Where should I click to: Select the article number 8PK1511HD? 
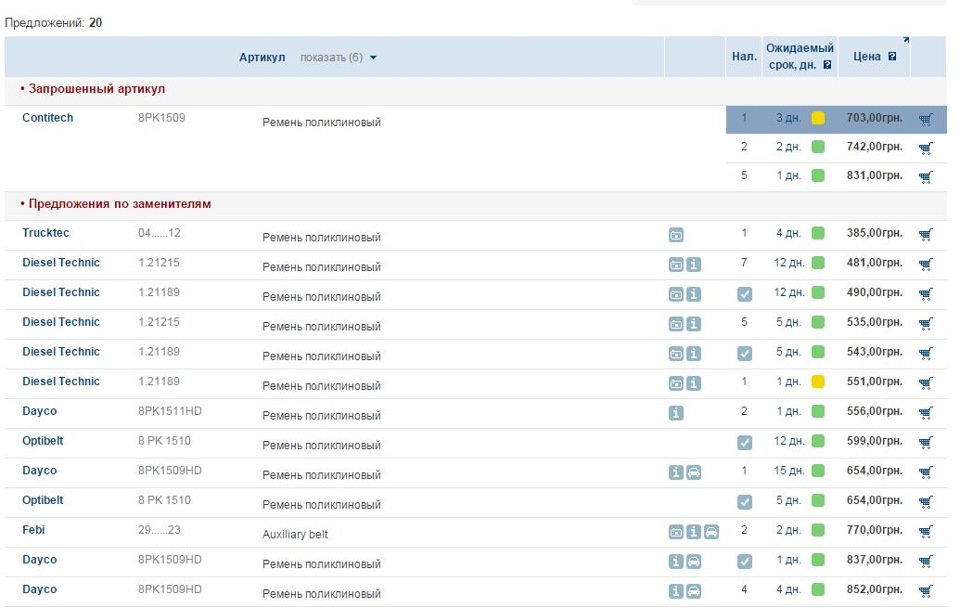170,411
